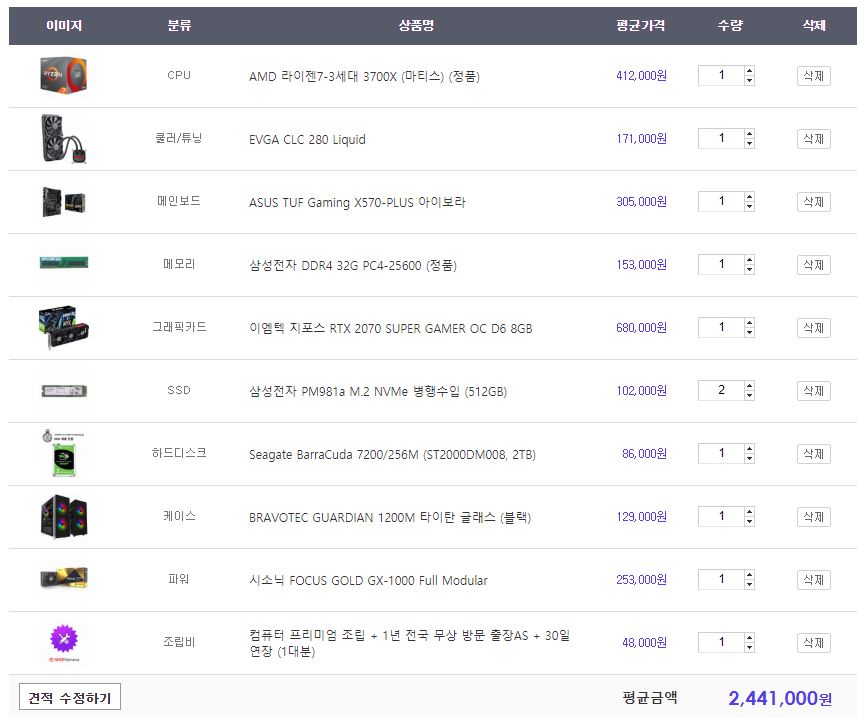Click the graphics card quantity input field
The width and height of the screenshot is (864, 717).
click(721, 327)
